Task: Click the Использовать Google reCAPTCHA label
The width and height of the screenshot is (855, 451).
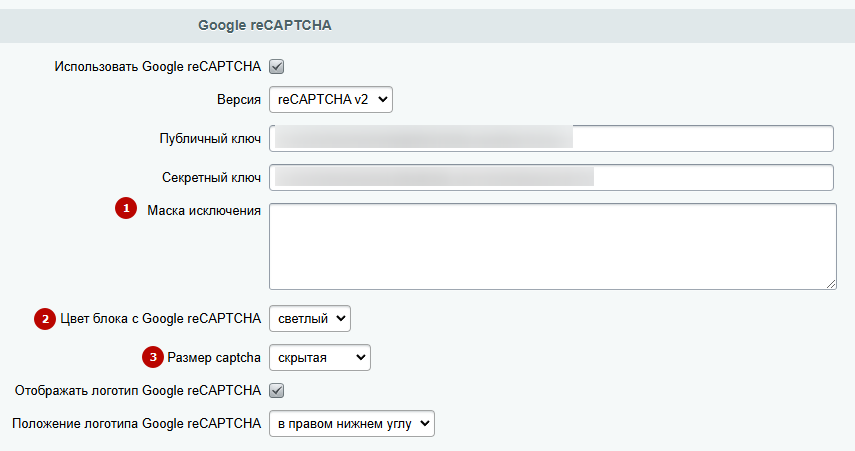Action: point(158,67)
